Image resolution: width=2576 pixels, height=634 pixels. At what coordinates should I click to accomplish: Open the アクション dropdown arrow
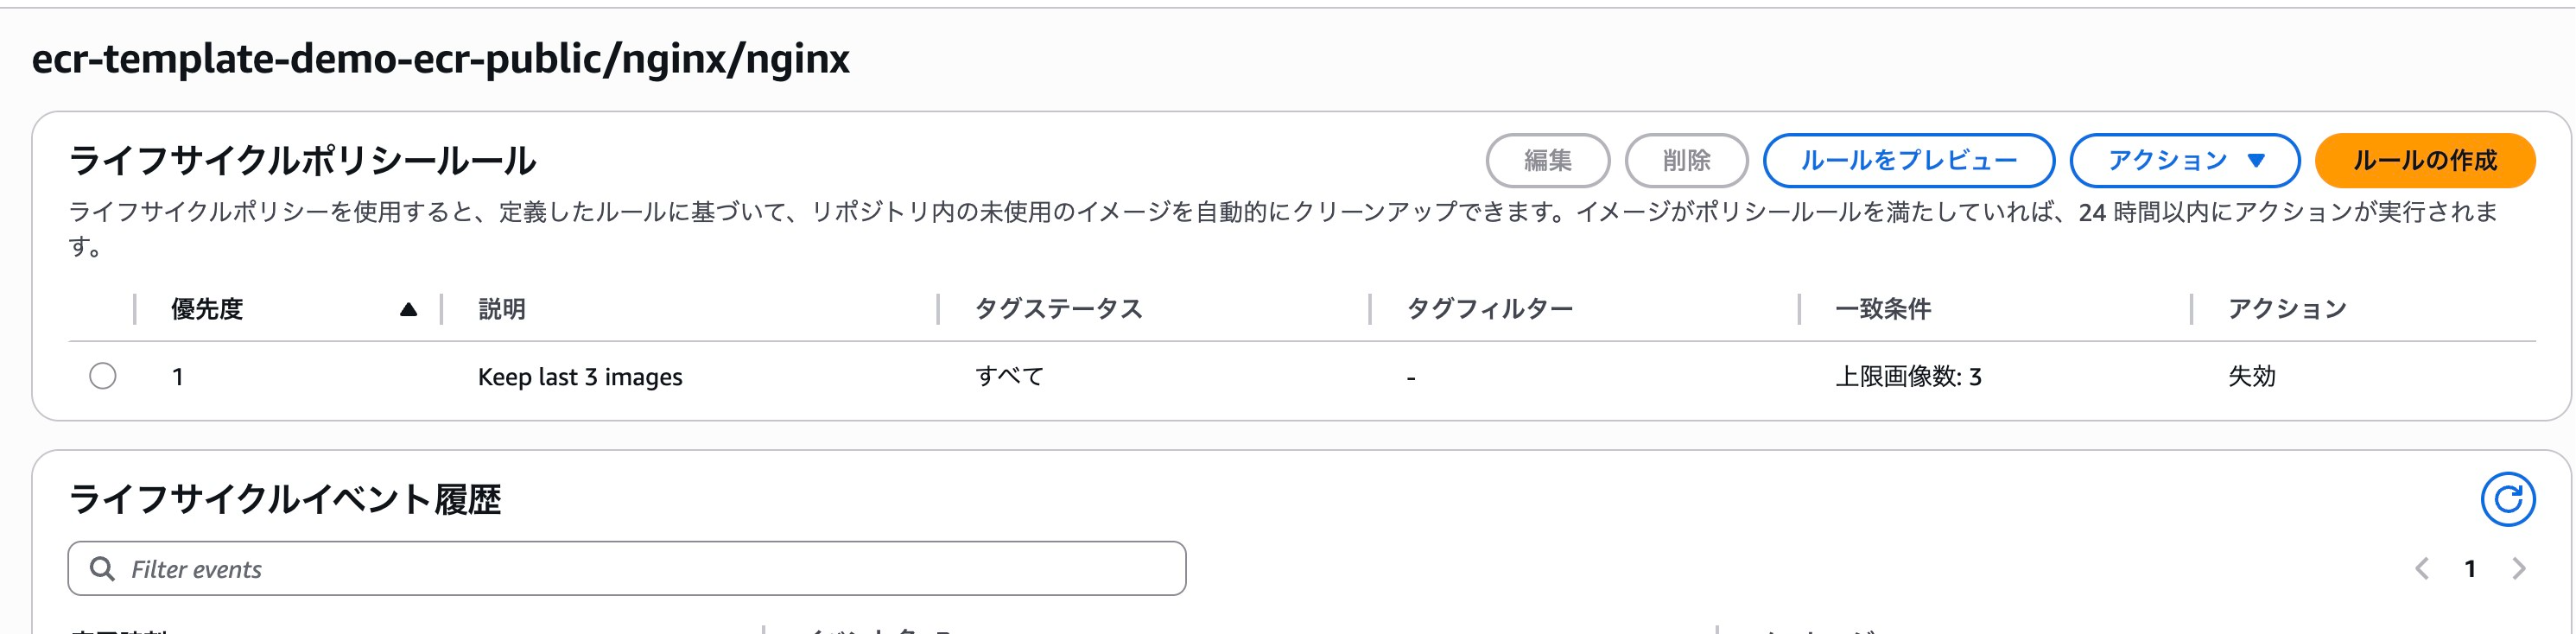coord(2258,159)
